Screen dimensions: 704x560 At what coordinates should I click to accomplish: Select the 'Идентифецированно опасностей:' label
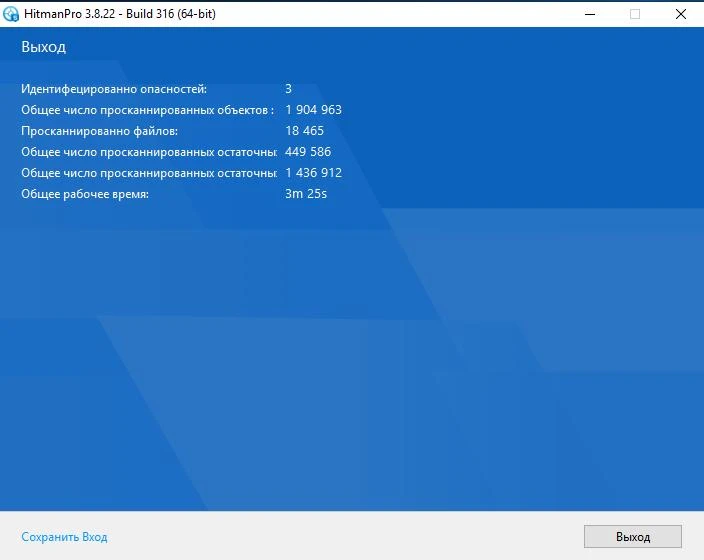pos(114,89)
